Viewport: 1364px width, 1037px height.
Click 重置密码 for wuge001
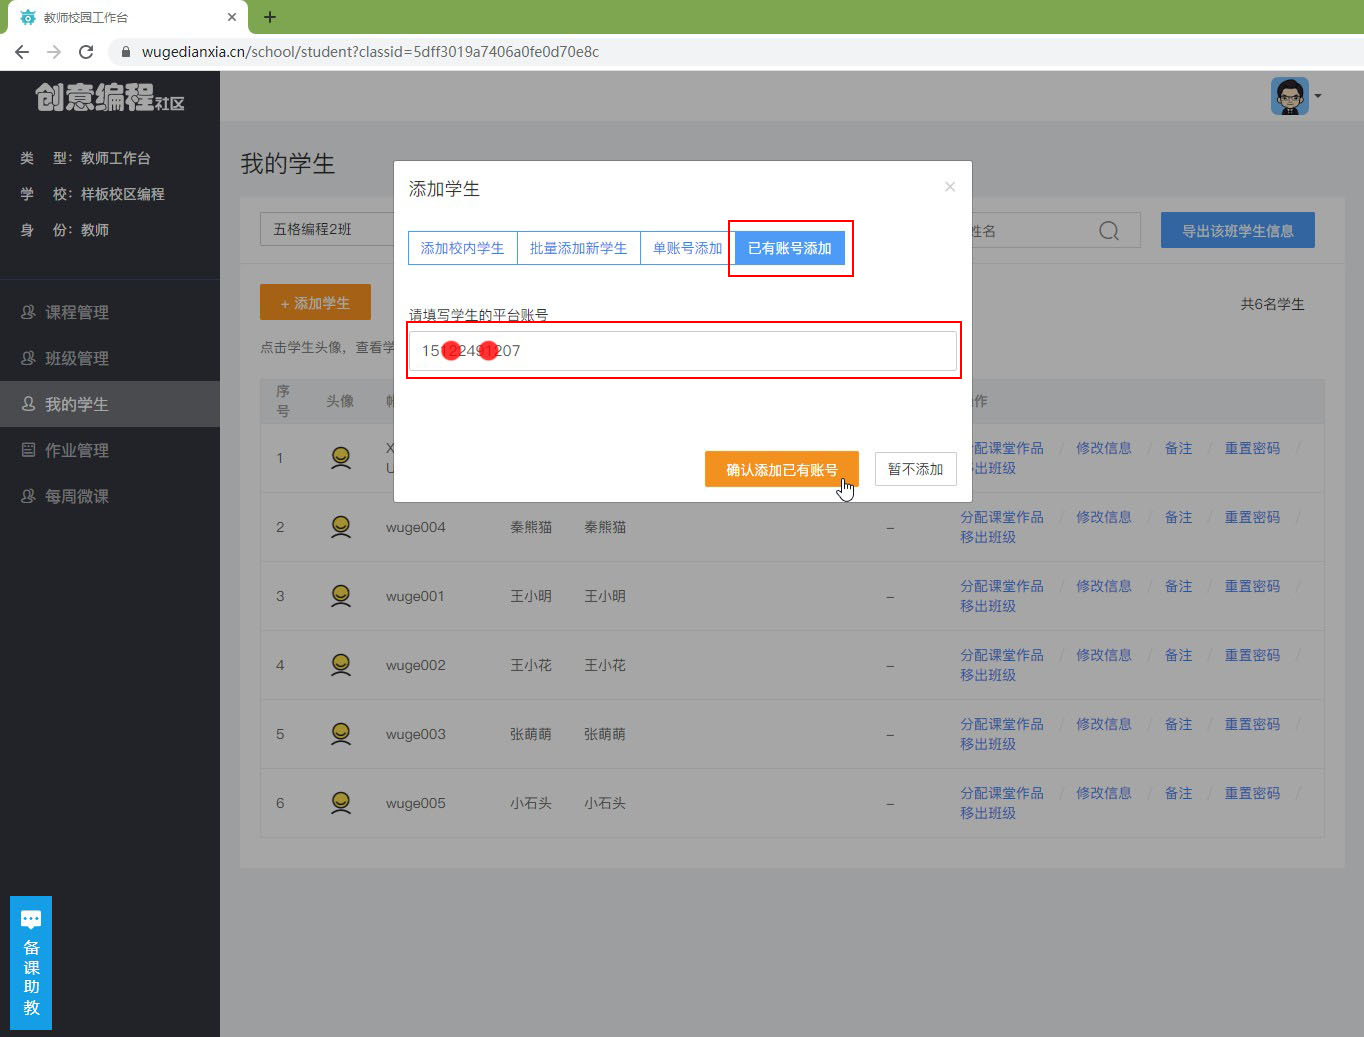pos(1252,586)
